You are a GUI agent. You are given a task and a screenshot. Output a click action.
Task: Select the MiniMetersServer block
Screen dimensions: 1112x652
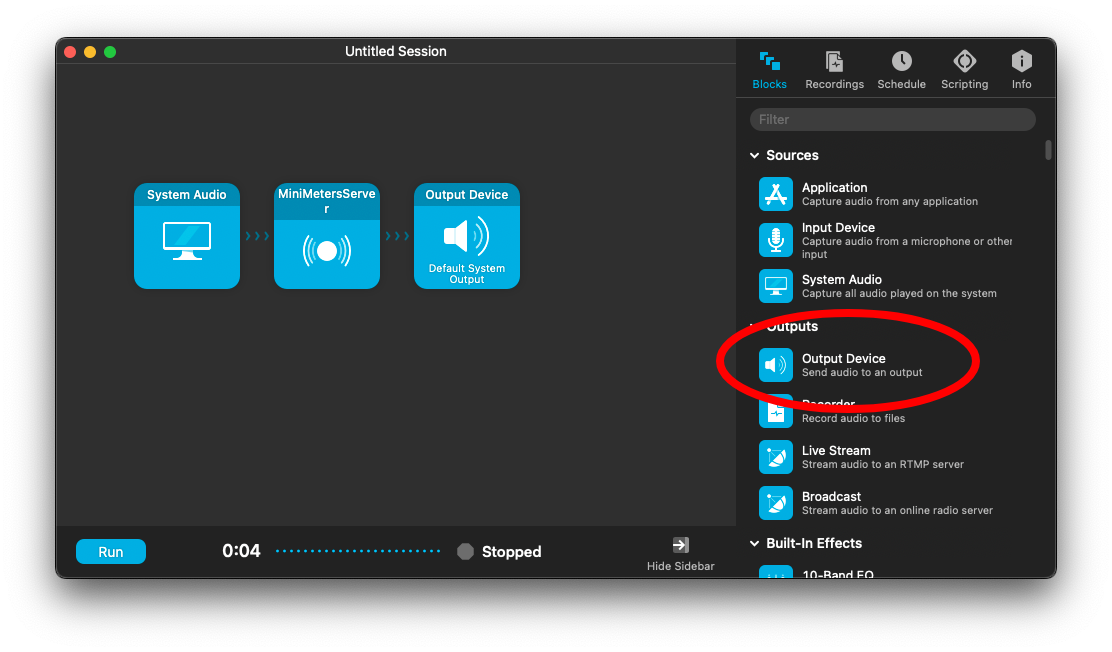click(327, 236)
